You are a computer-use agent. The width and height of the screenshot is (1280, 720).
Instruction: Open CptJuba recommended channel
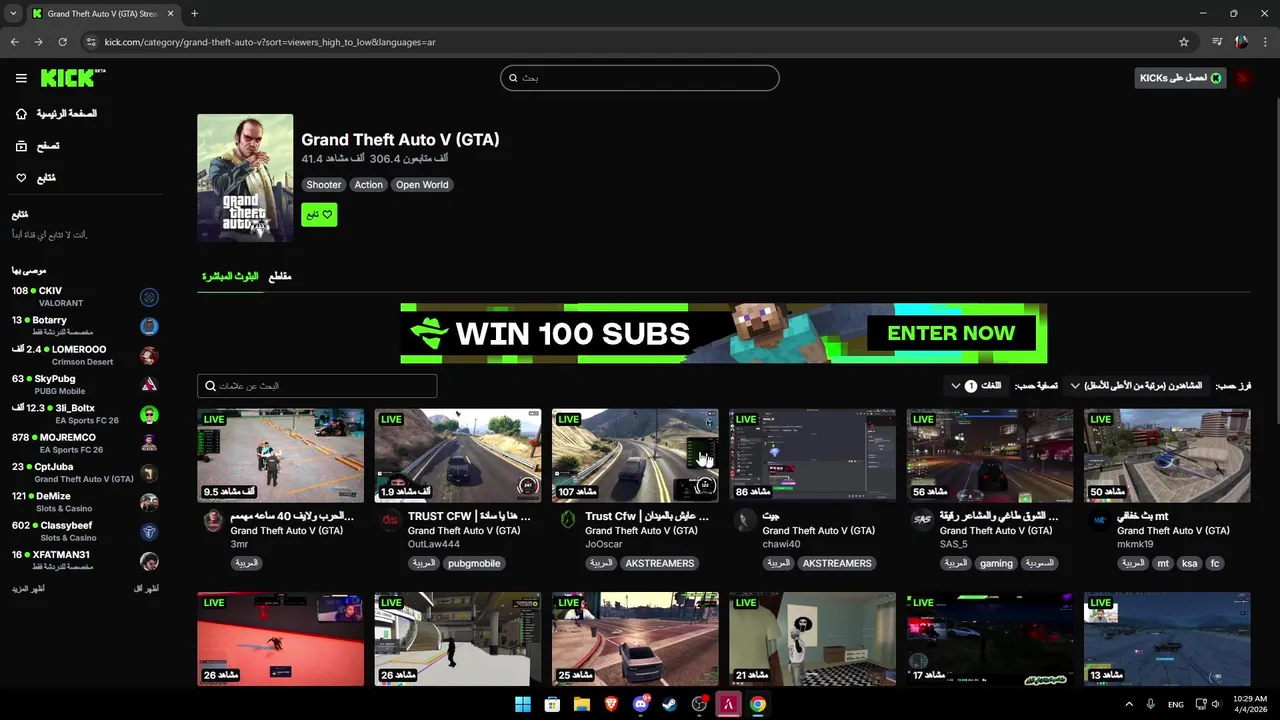tap(85, 472)
